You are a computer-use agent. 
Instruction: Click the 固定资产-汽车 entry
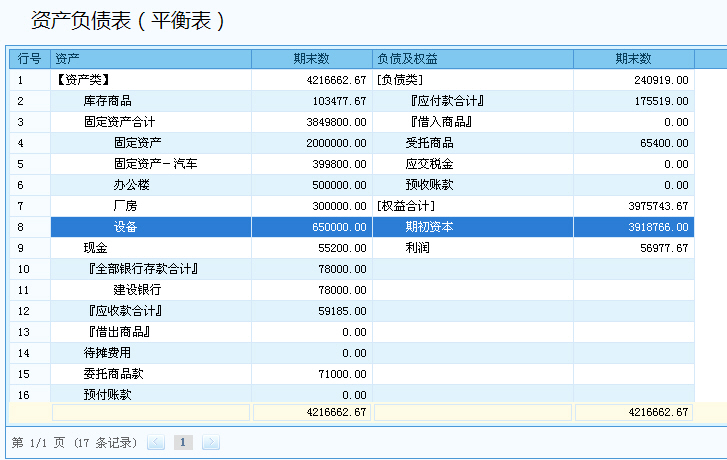(x=155, y=164)
